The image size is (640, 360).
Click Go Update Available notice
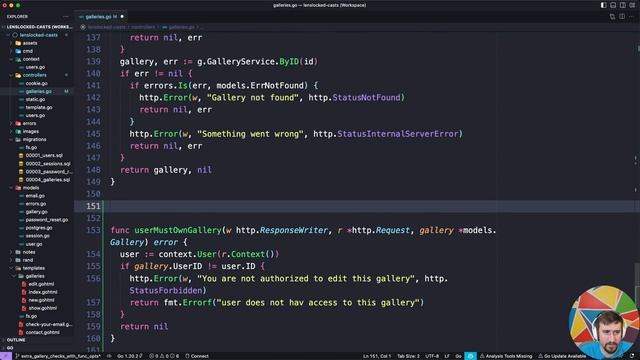[x=562, y=356]
